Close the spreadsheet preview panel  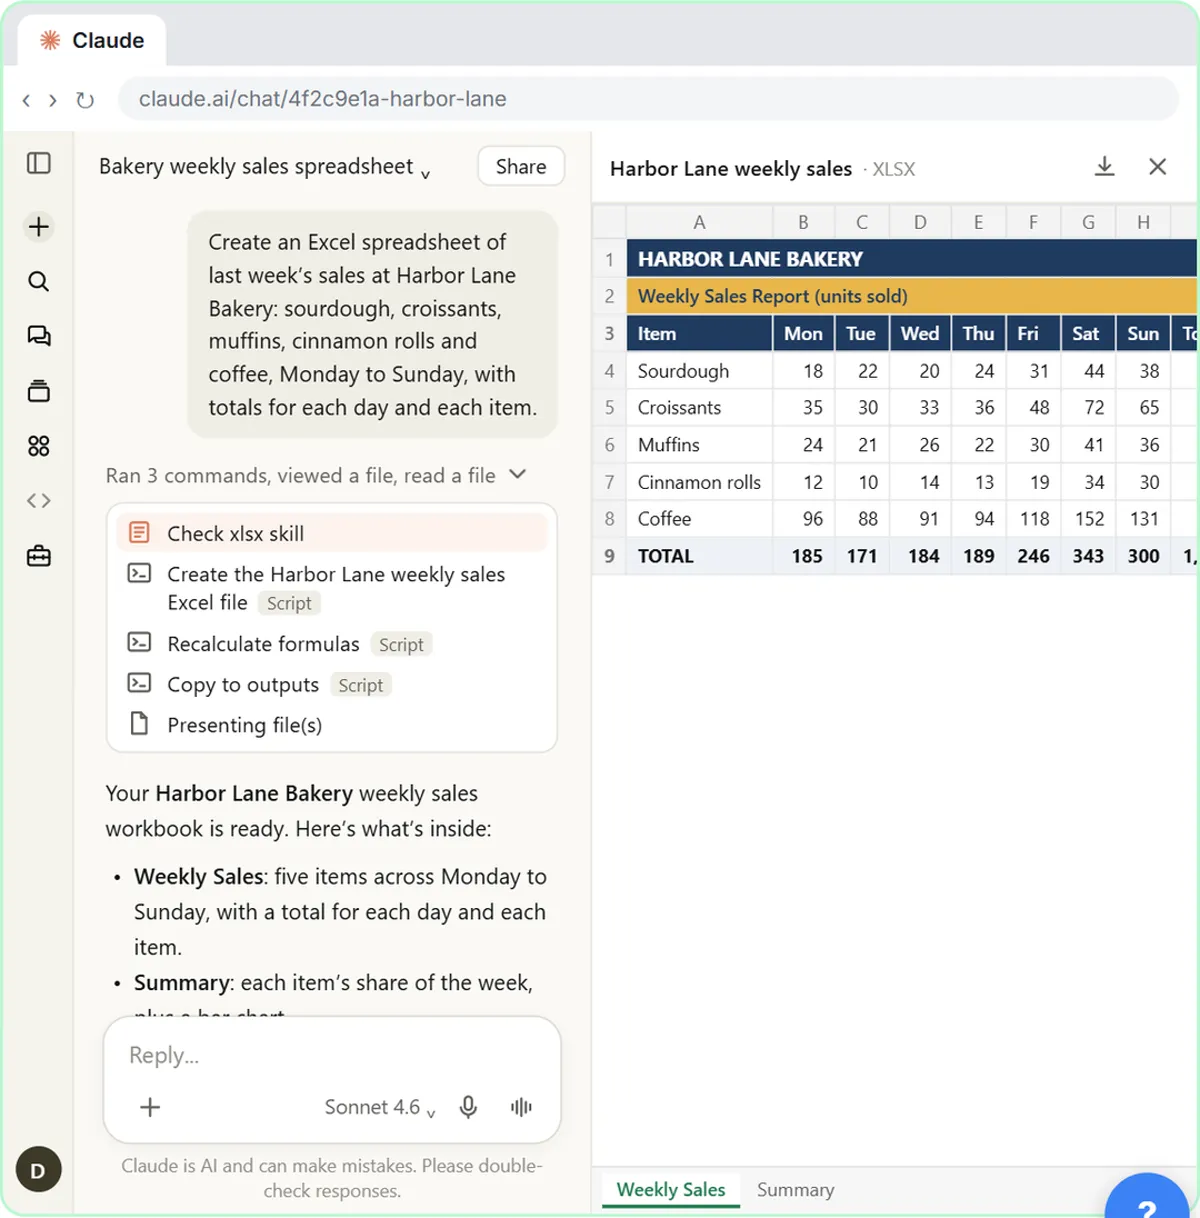[x=1158, y=166]
